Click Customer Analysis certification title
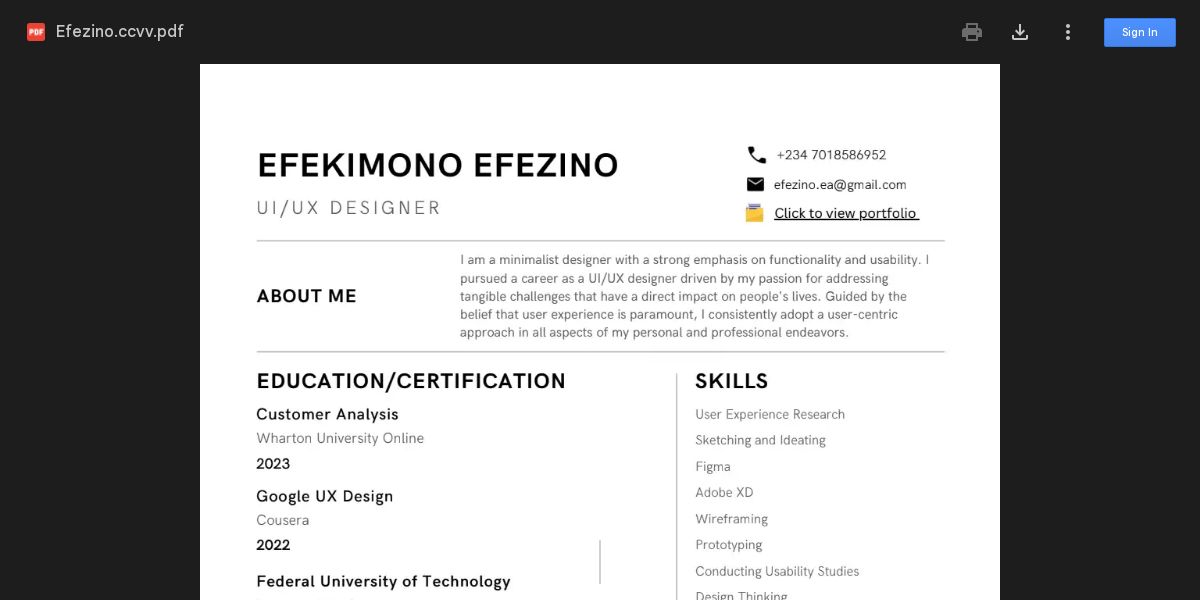 (x=327, y=414)
